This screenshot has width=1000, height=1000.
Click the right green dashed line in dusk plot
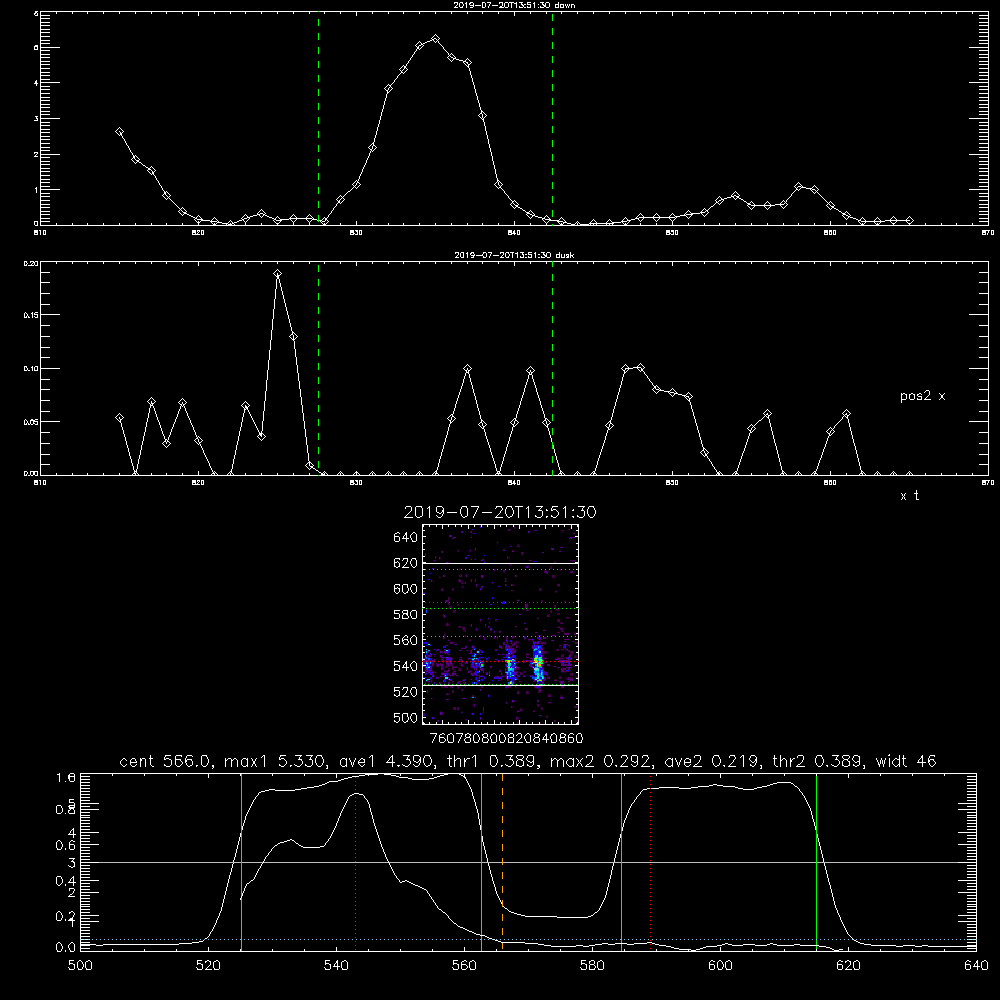pos(552,369)
